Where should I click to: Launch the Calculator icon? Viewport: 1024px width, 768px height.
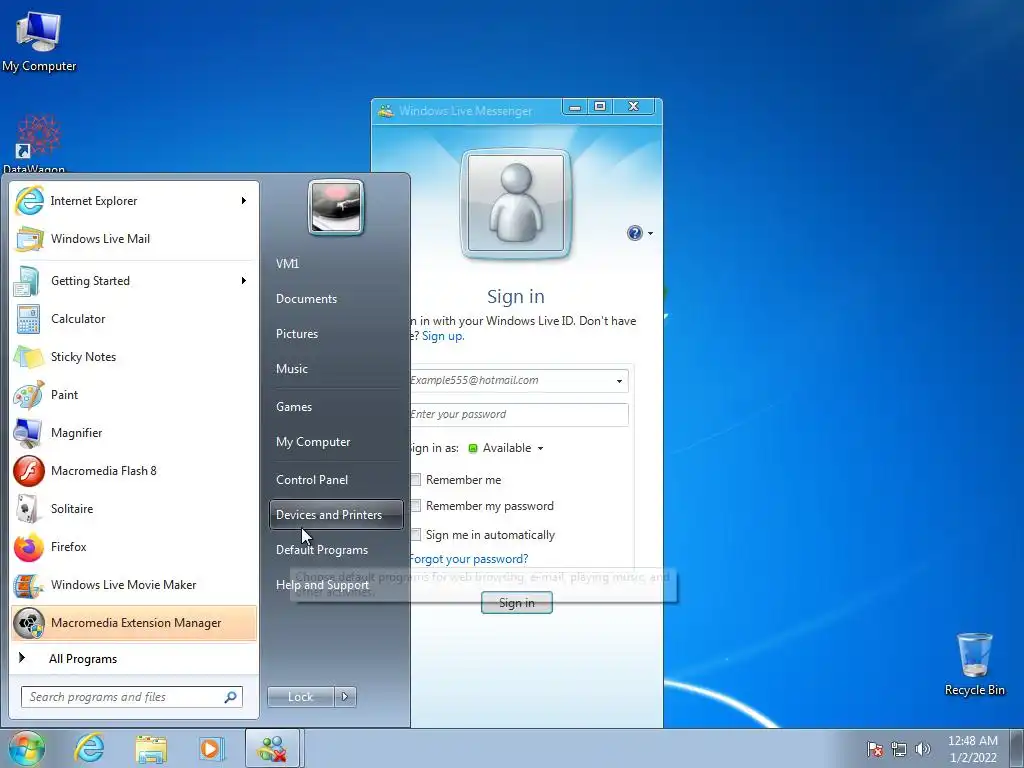[x=28, y=319]
